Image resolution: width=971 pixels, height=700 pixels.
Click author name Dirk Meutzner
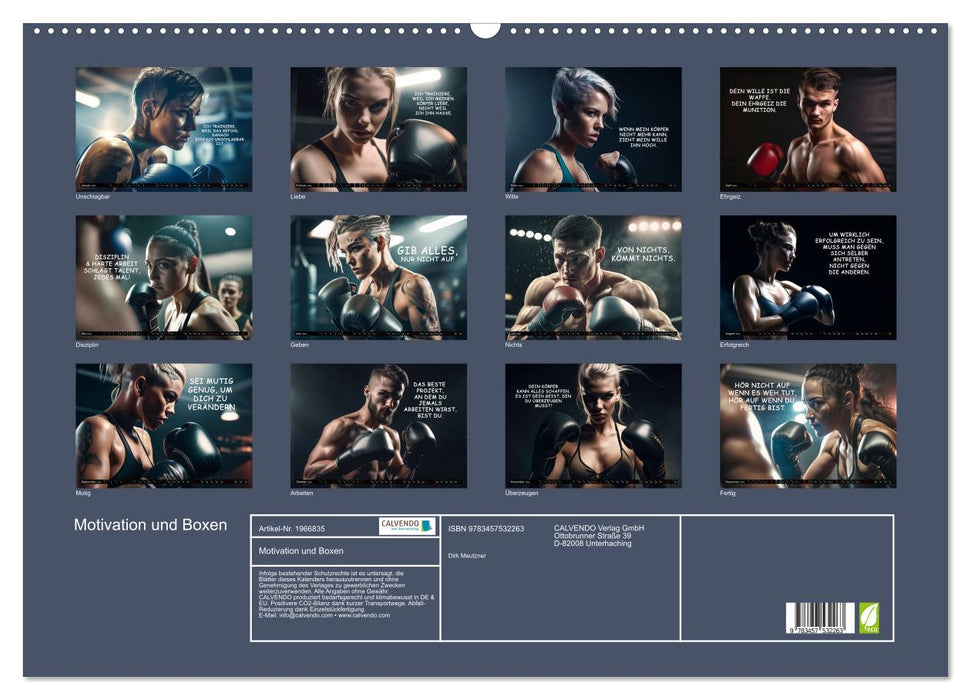point(467,555)
